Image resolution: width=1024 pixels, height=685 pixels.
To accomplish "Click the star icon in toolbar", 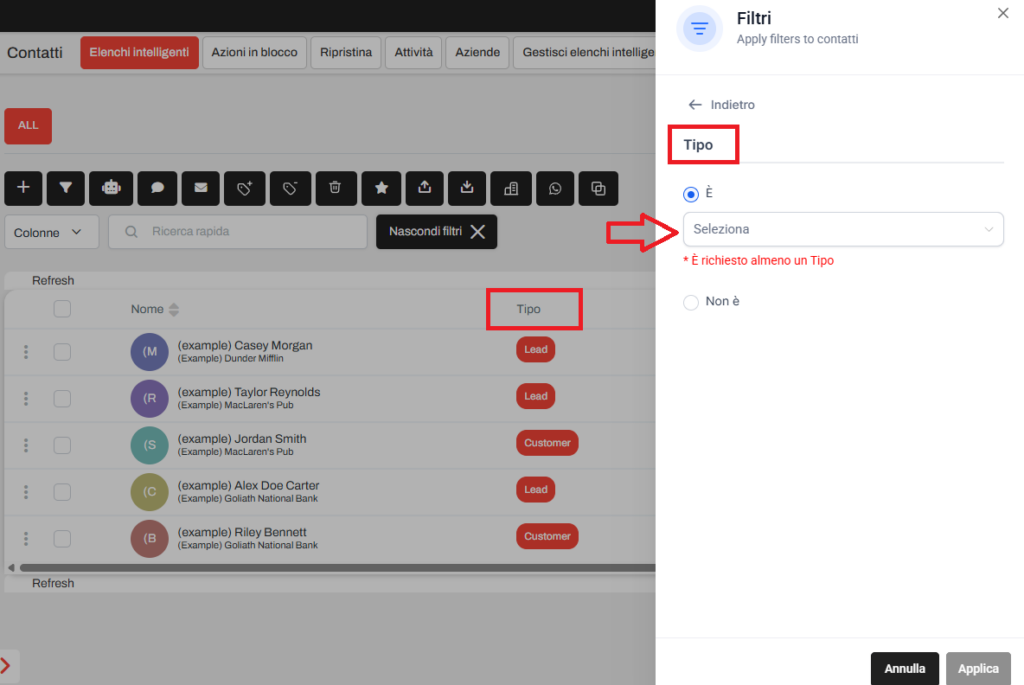I will (x=381, y=187).
